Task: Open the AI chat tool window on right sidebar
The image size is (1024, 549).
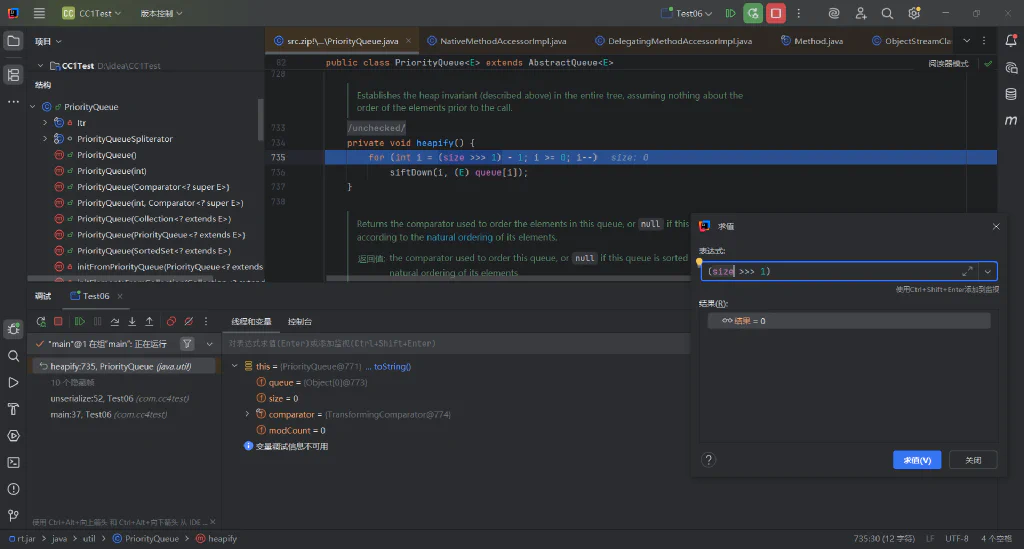Action: [1011, 68]
